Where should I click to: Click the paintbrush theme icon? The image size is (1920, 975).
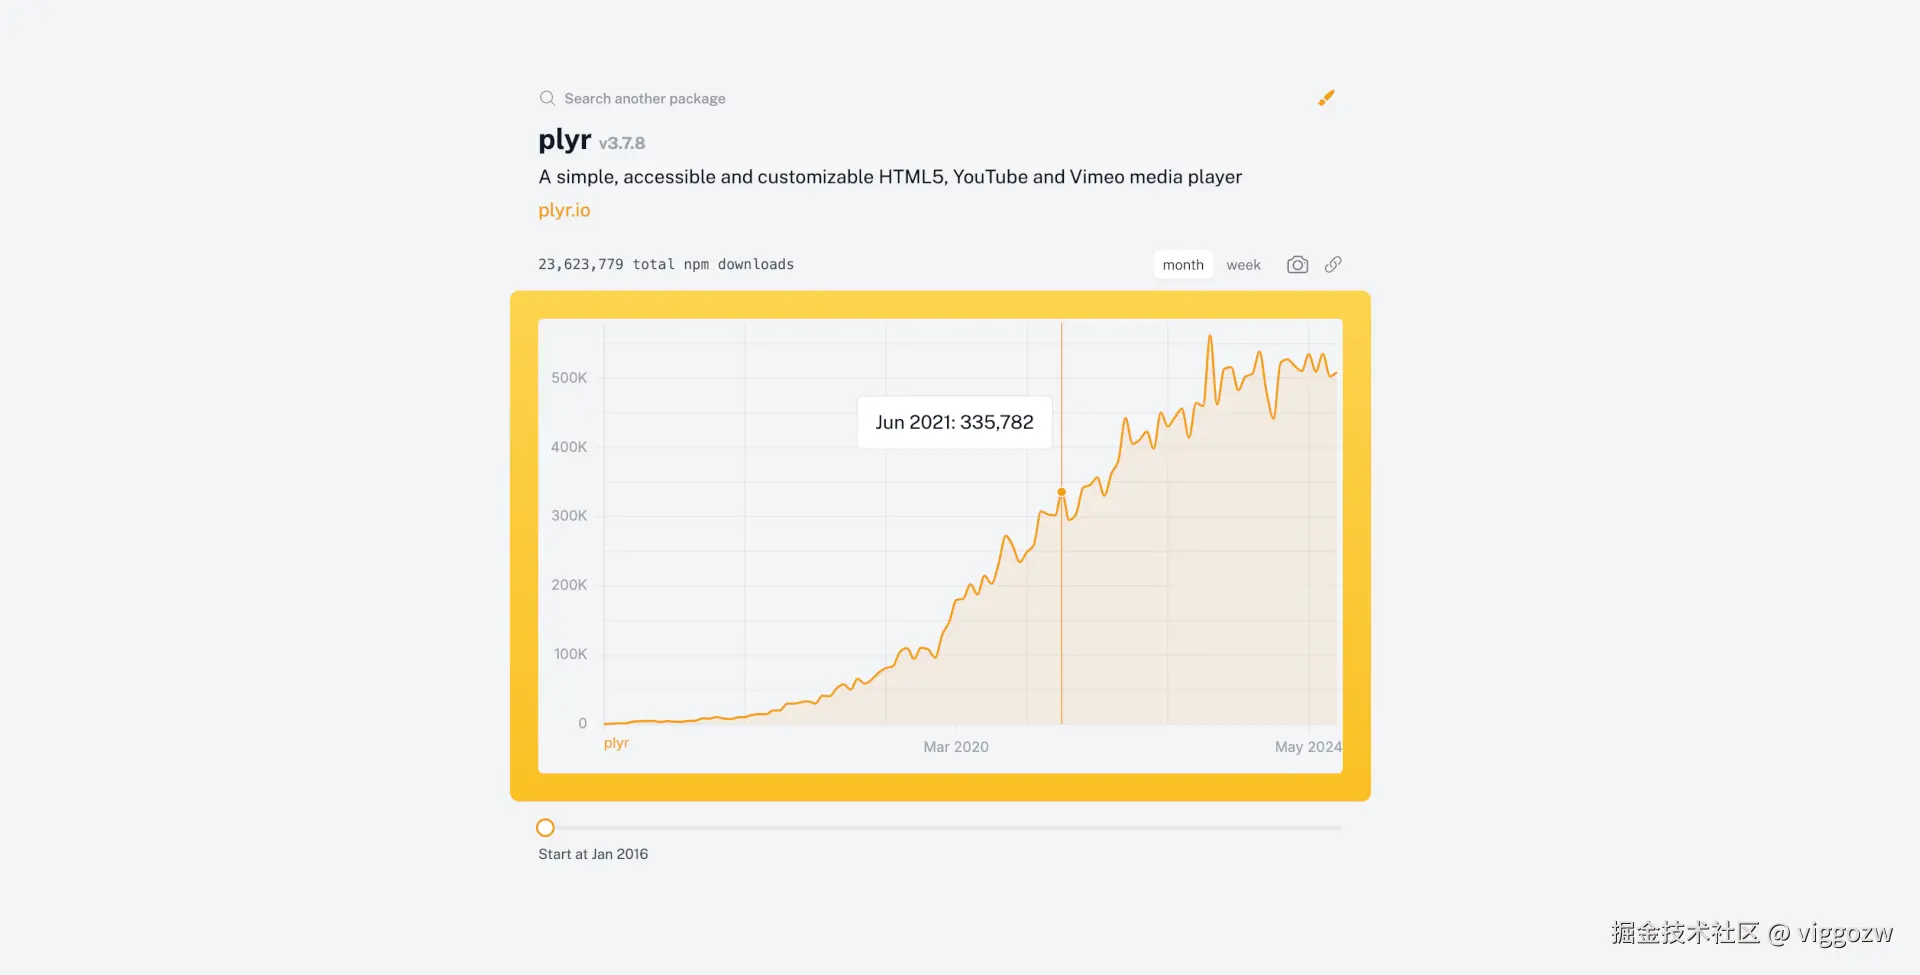click(x=1326, y=98)
